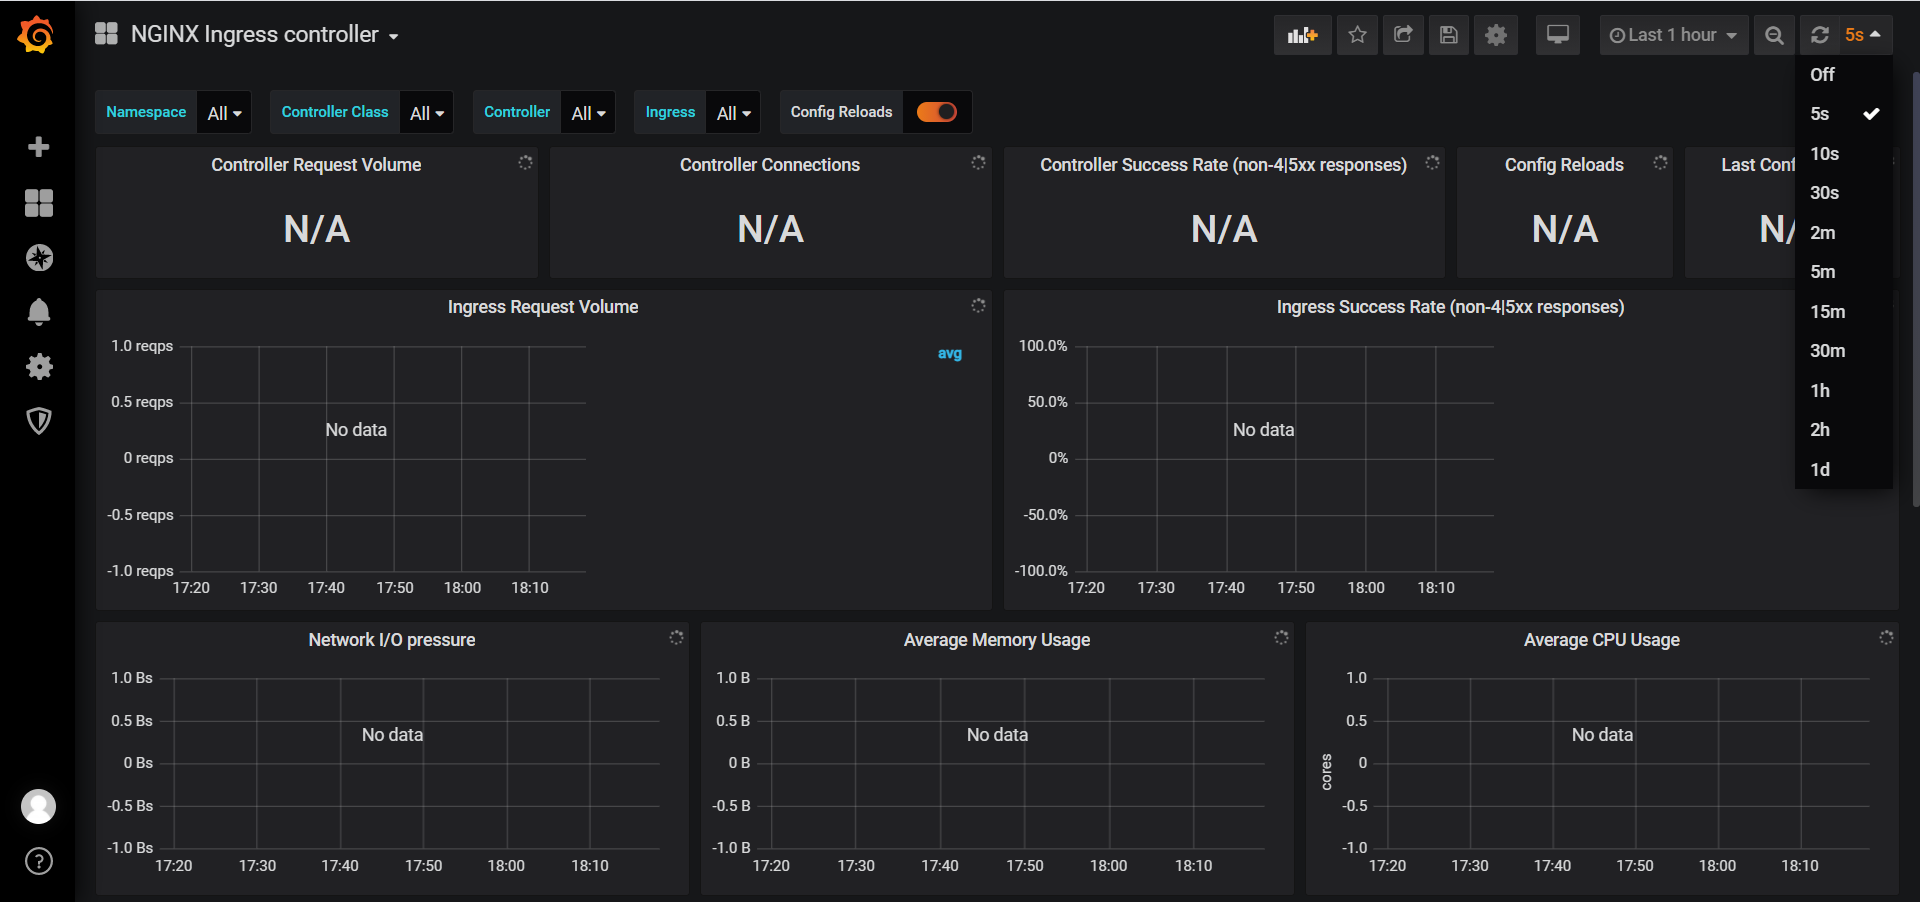
Task: Click Controller Request Volume loading spinner
Action: (x=525, y=162)
